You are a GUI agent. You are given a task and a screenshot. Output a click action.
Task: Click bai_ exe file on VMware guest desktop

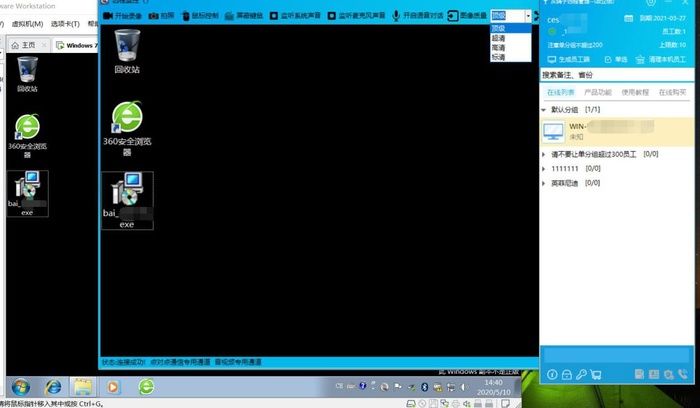coord(27,193)
